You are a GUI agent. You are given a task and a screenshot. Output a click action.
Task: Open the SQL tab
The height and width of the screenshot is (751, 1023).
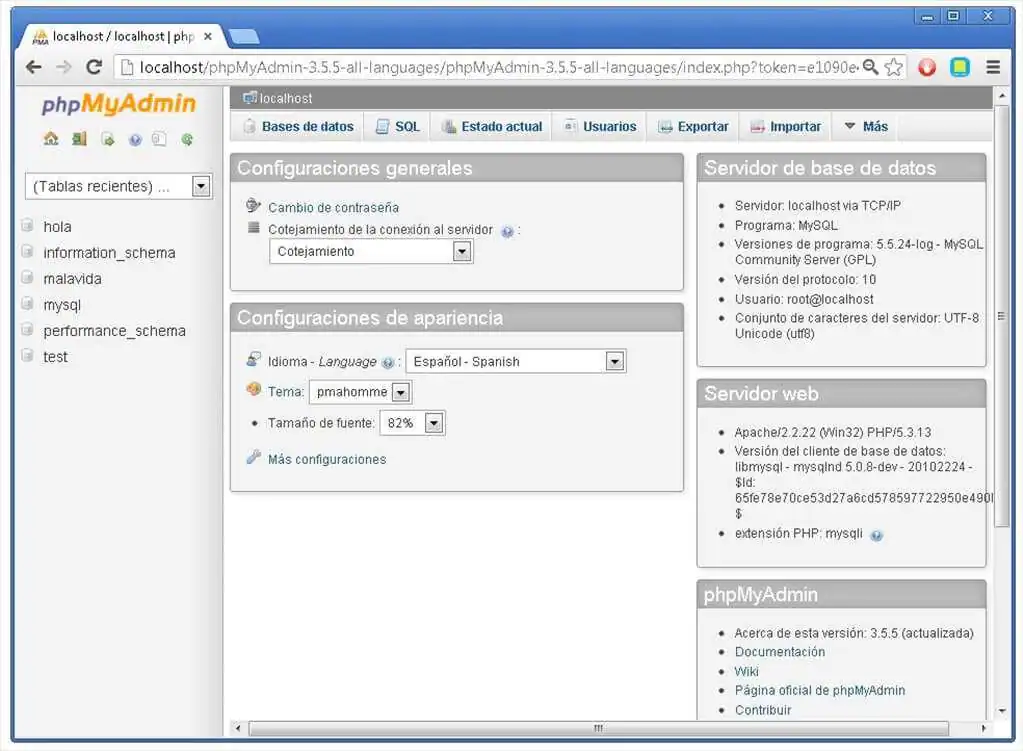point(397,127)
